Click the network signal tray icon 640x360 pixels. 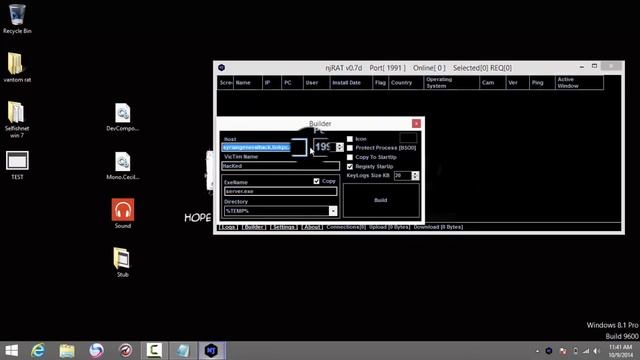click(x=586, y=351)
